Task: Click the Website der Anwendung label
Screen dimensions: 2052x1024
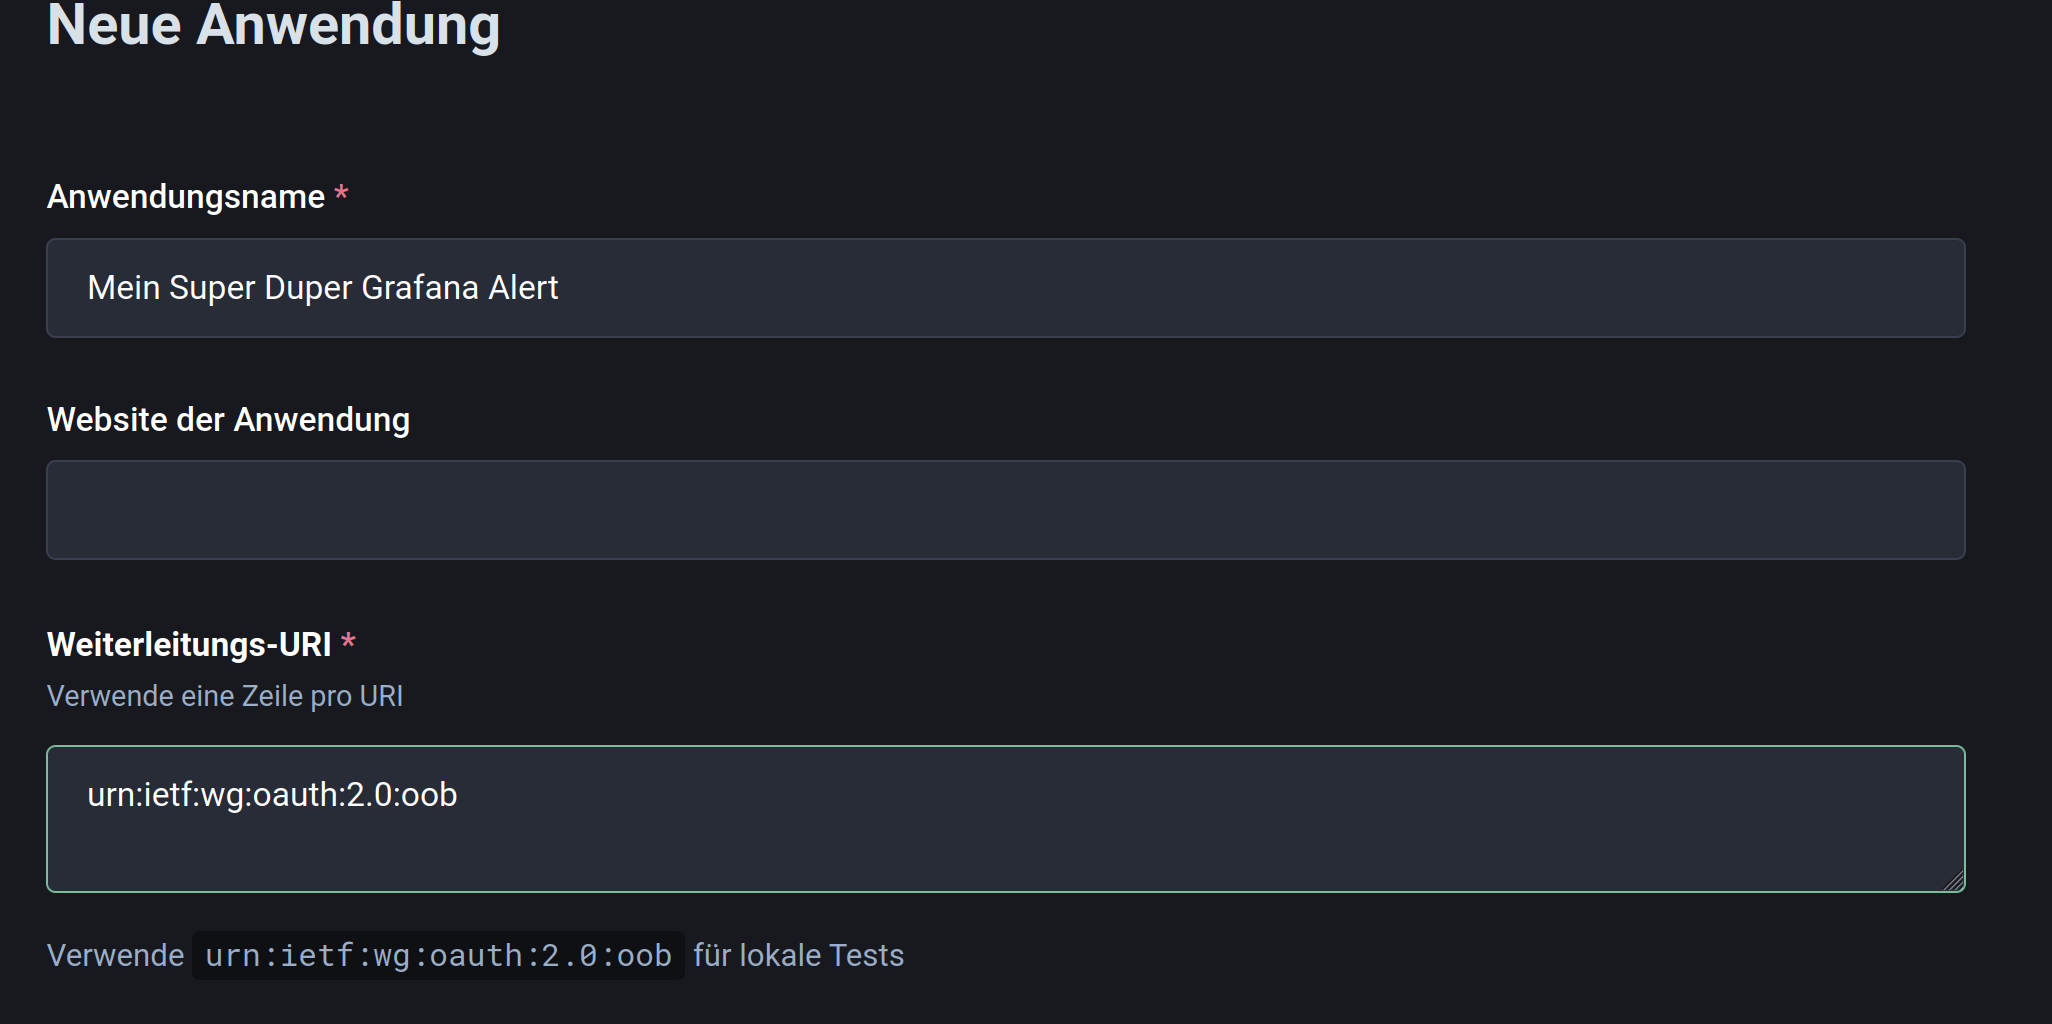Action: tap(228, 420)
